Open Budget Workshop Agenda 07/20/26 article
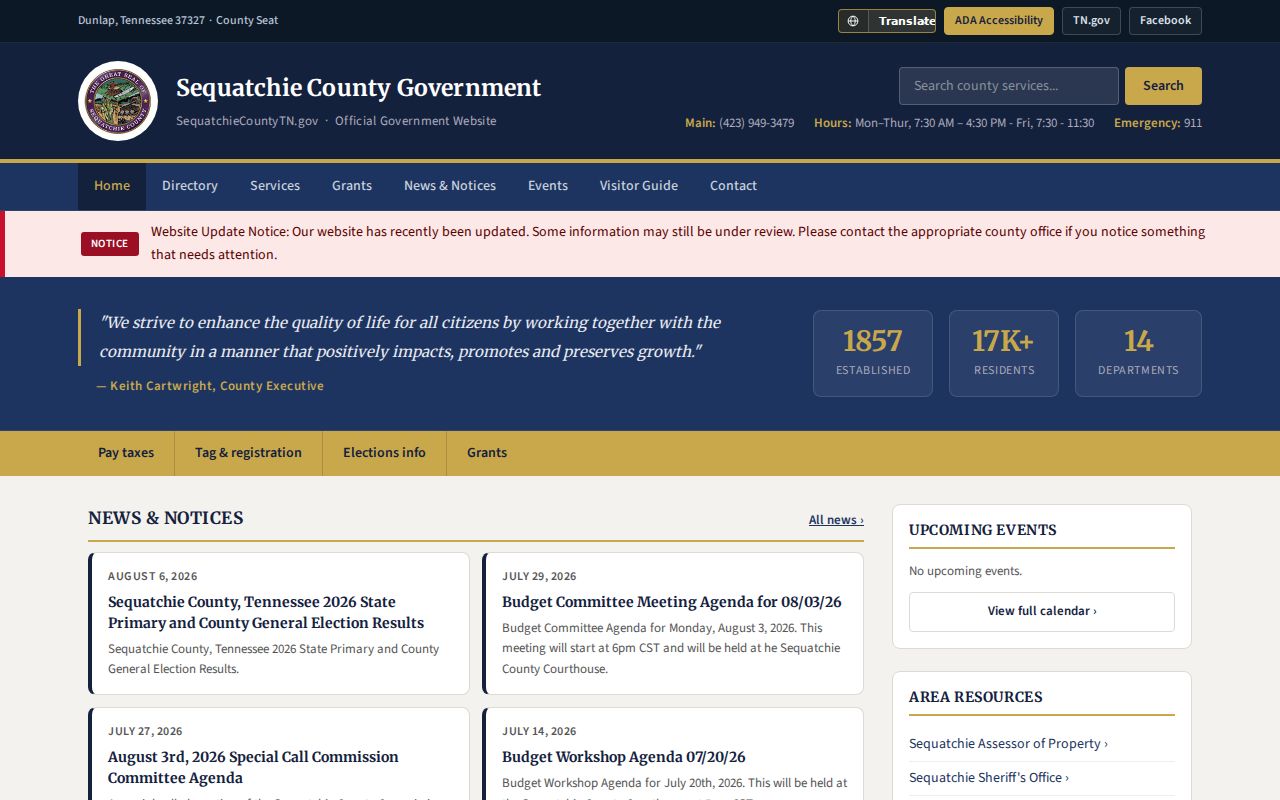Viewport: 1280px width, 800px height. [x=623, y=757]
